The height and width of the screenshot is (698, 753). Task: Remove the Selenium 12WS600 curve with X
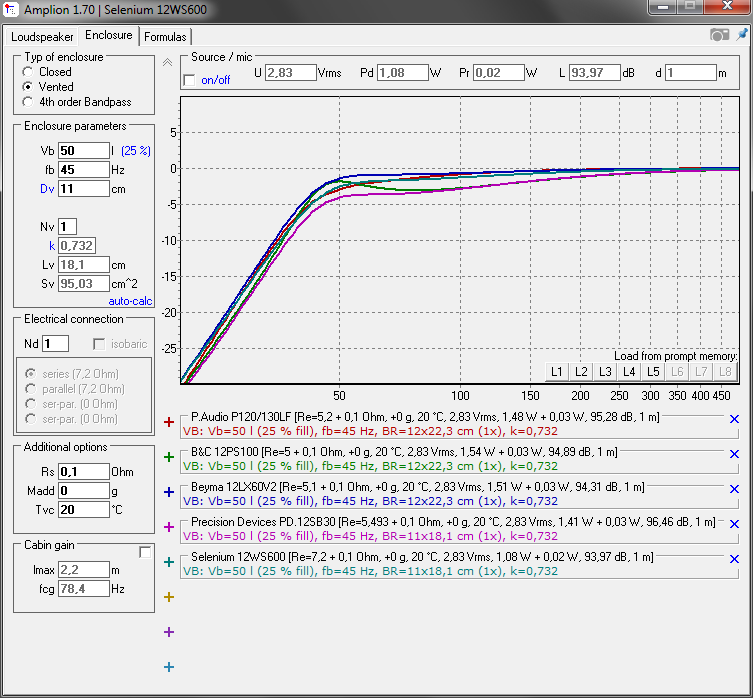pos(734,559)
